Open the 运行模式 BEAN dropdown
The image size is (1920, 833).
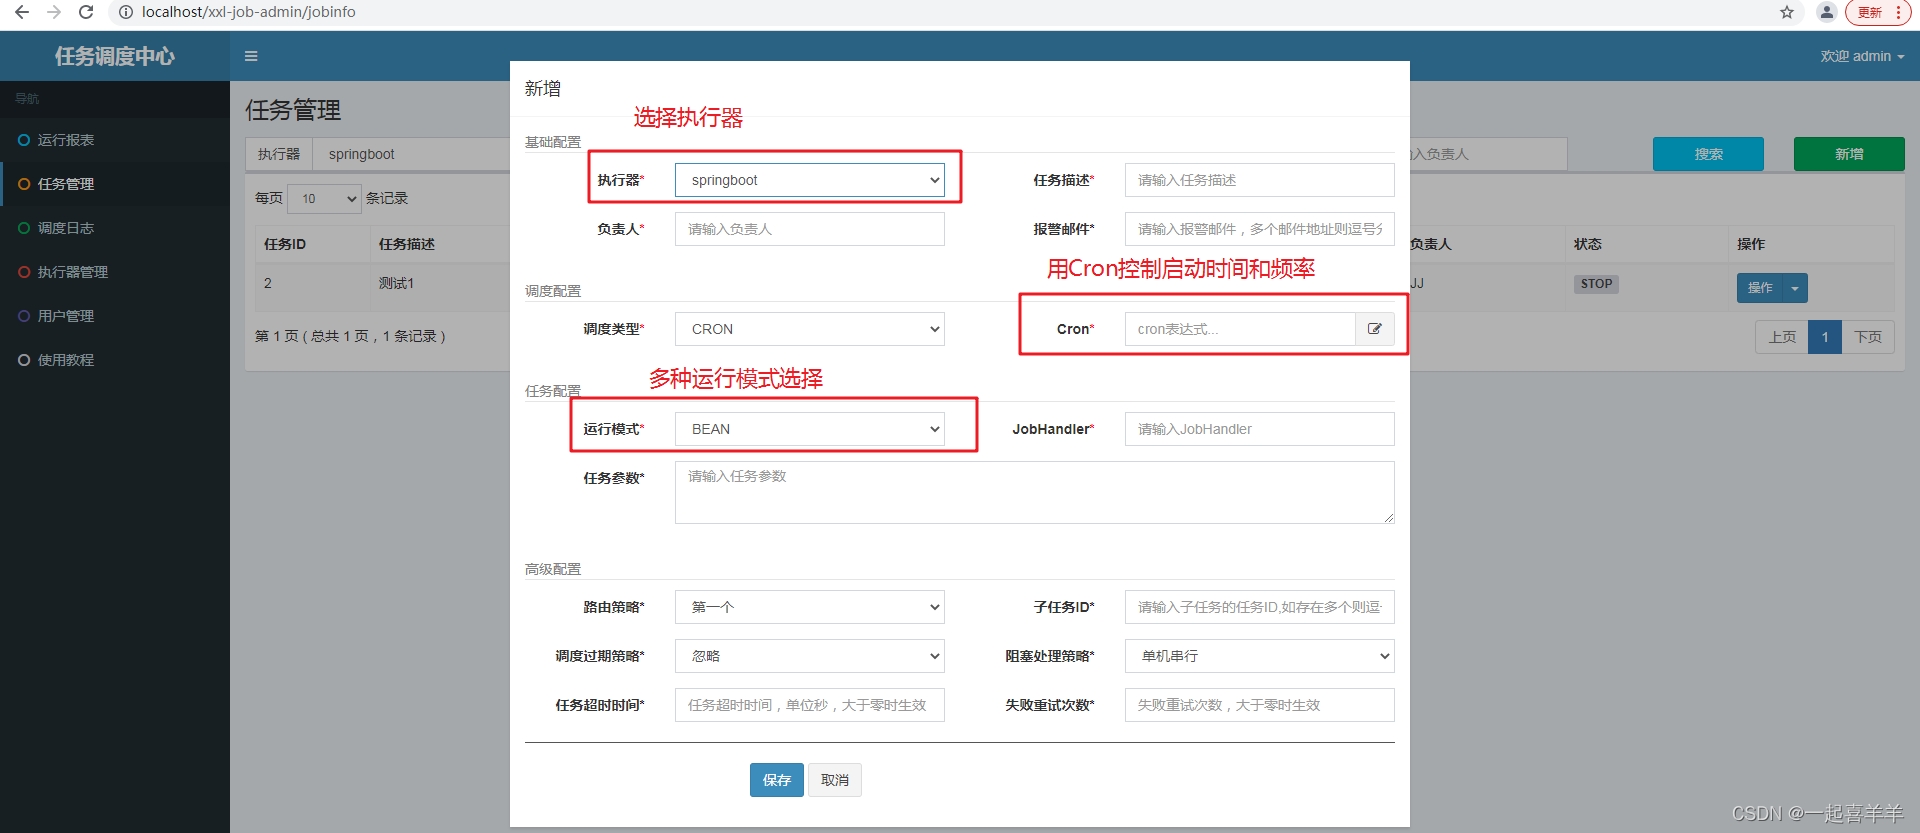pyautogui.click(x=810, y=429)
